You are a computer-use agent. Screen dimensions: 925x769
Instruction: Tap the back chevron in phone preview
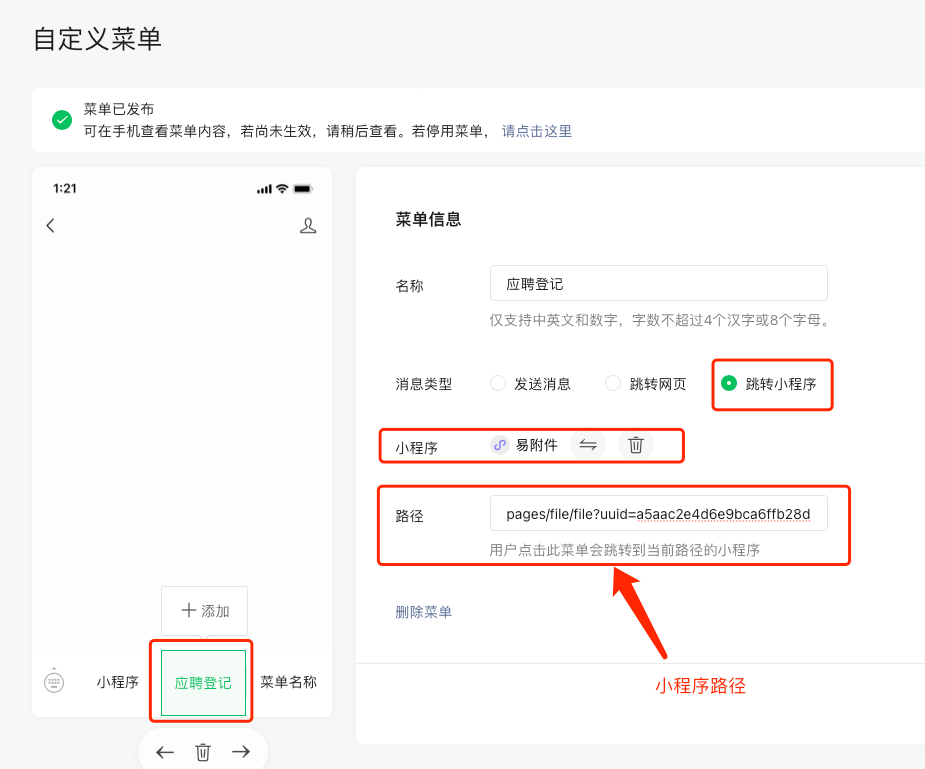pyautogui.click(x=51, y=226)
